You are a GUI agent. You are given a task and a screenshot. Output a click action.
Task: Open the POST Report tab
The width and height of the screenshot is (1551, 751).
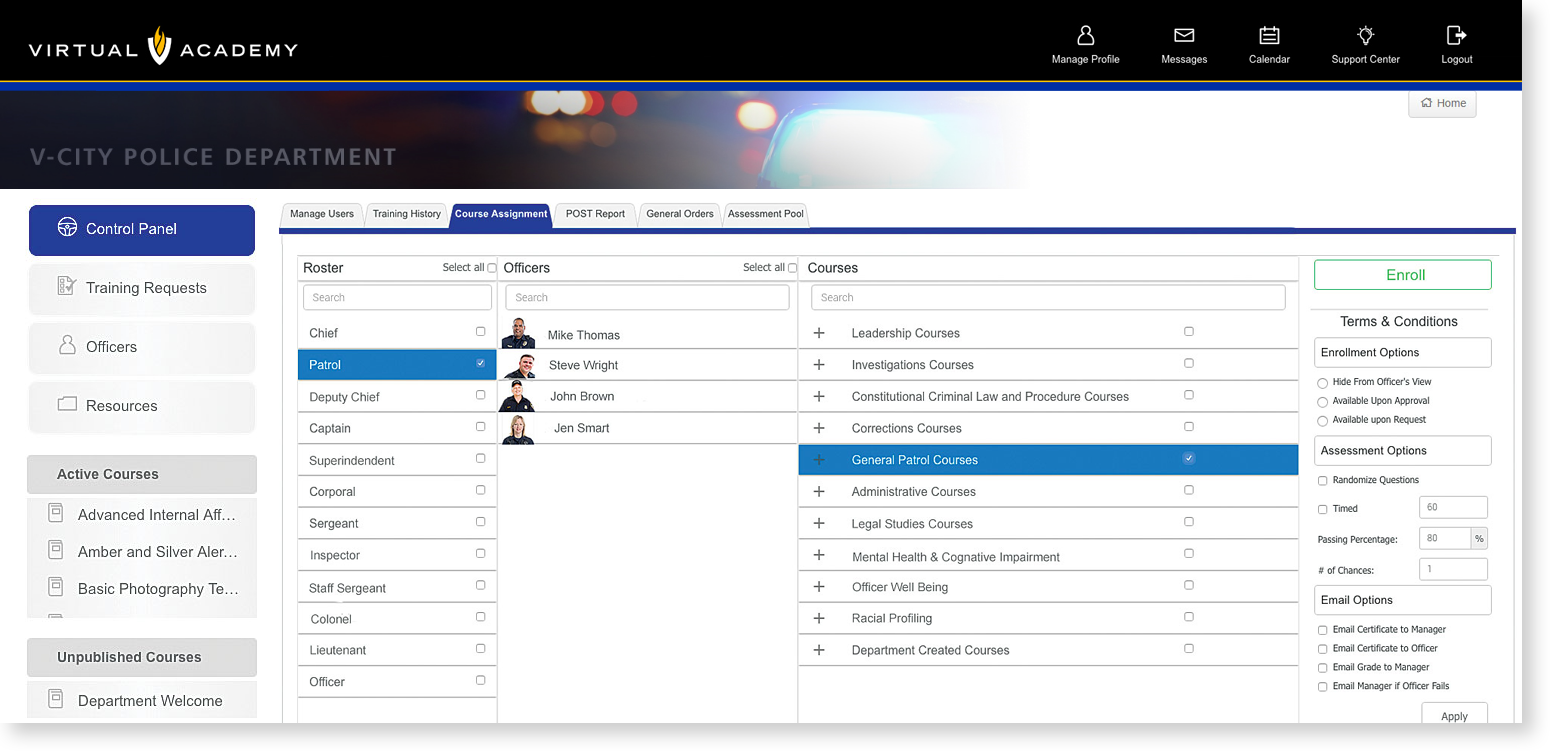tap(595, 214)
